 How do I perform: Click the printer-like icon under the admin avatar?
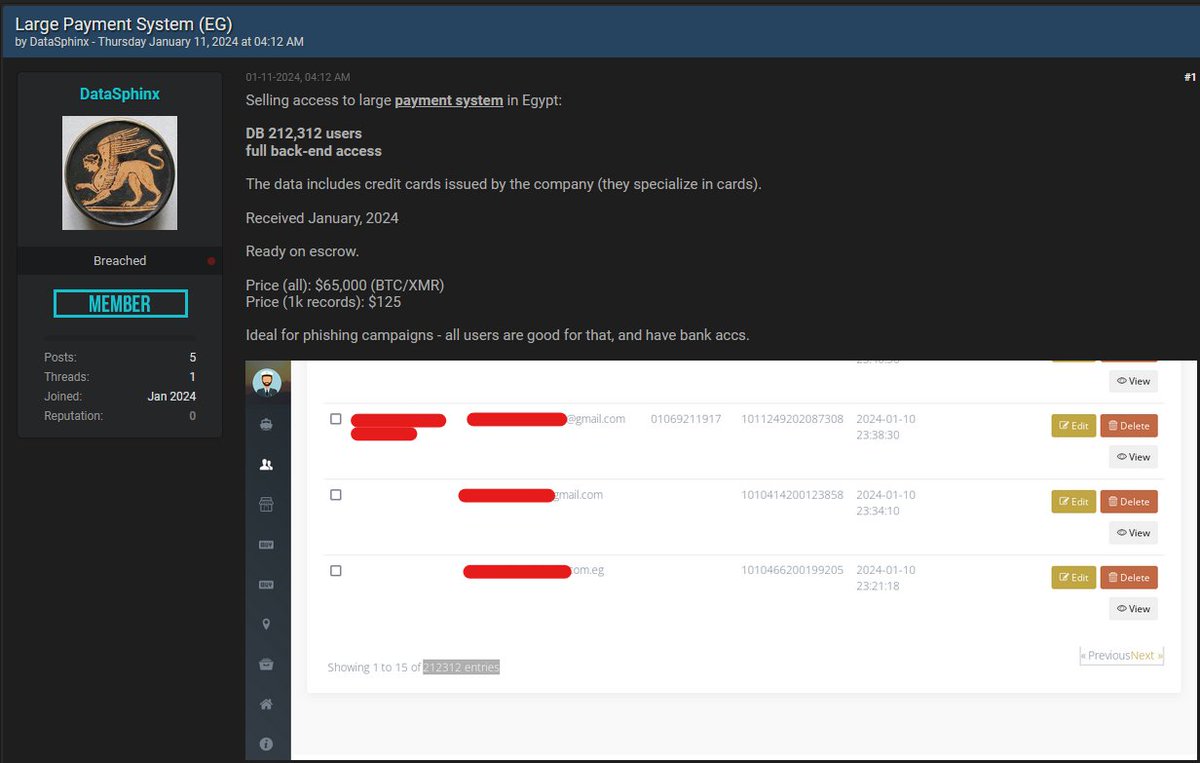pos(266,424)
